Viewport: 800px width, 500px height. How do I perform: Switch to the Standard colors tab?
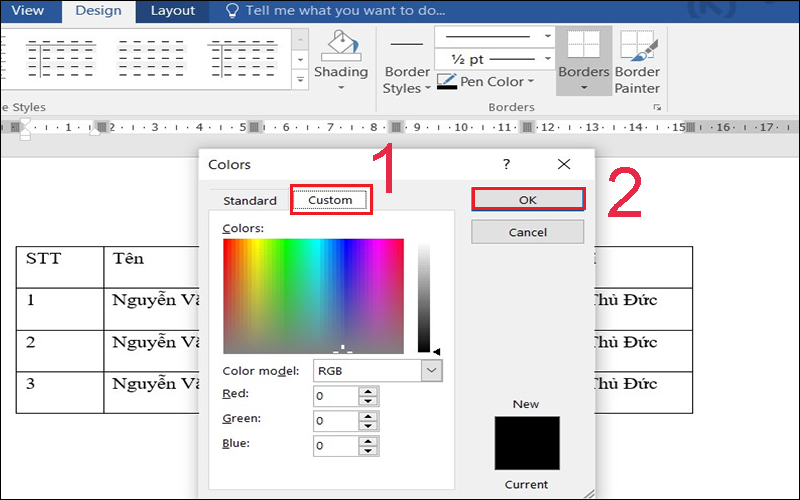(x=250, y=200)
